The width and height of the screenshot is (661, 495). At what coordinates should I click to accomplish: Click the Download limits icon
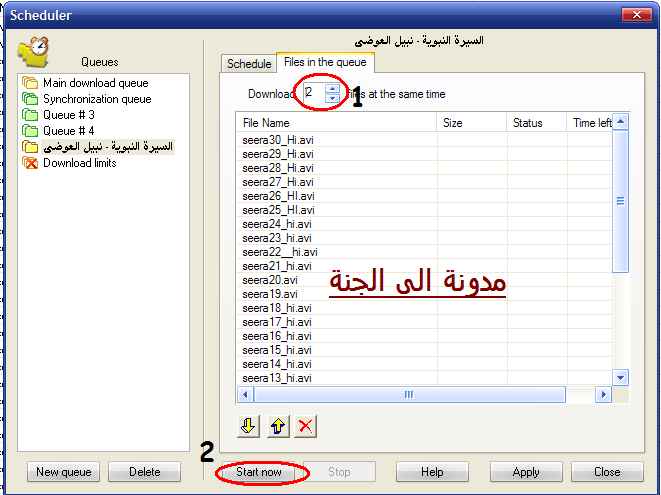[30, 163]
